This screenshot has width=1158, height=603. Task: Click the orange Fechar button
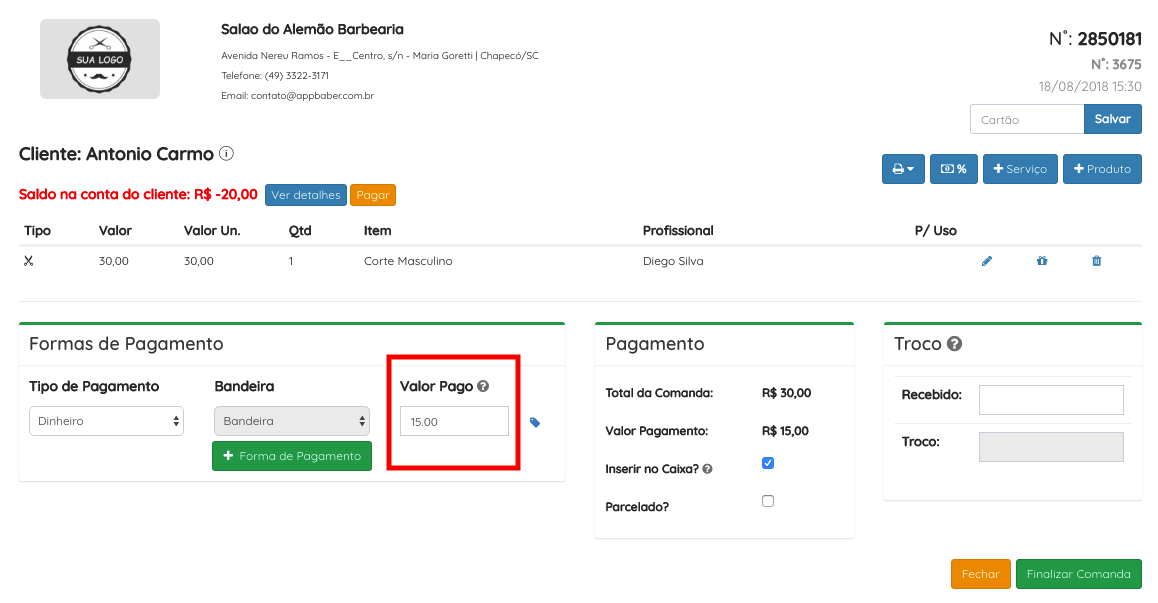980,574
